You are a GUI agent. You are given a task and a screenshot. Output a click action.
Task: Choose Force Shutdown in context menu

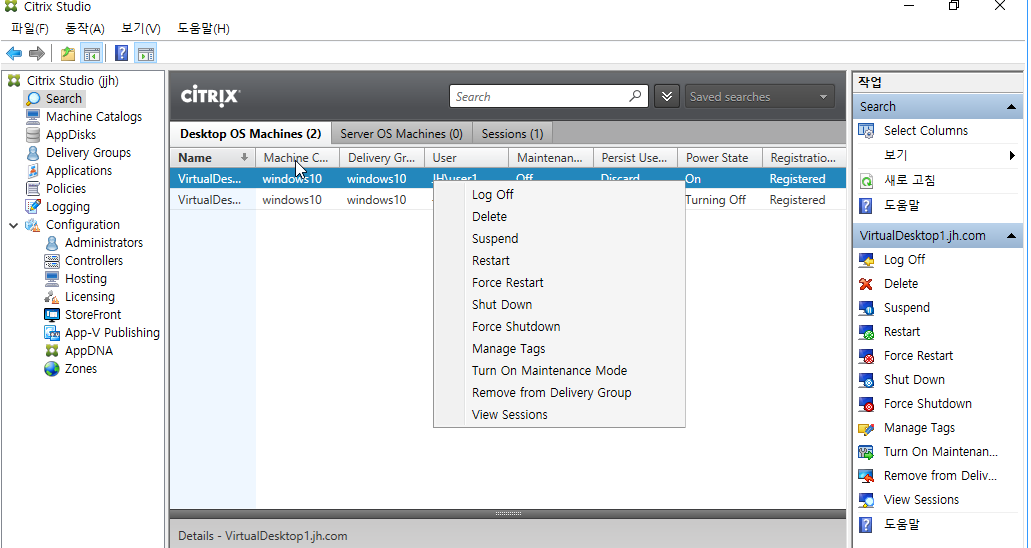pyautogui.click(x=559, y=327)
